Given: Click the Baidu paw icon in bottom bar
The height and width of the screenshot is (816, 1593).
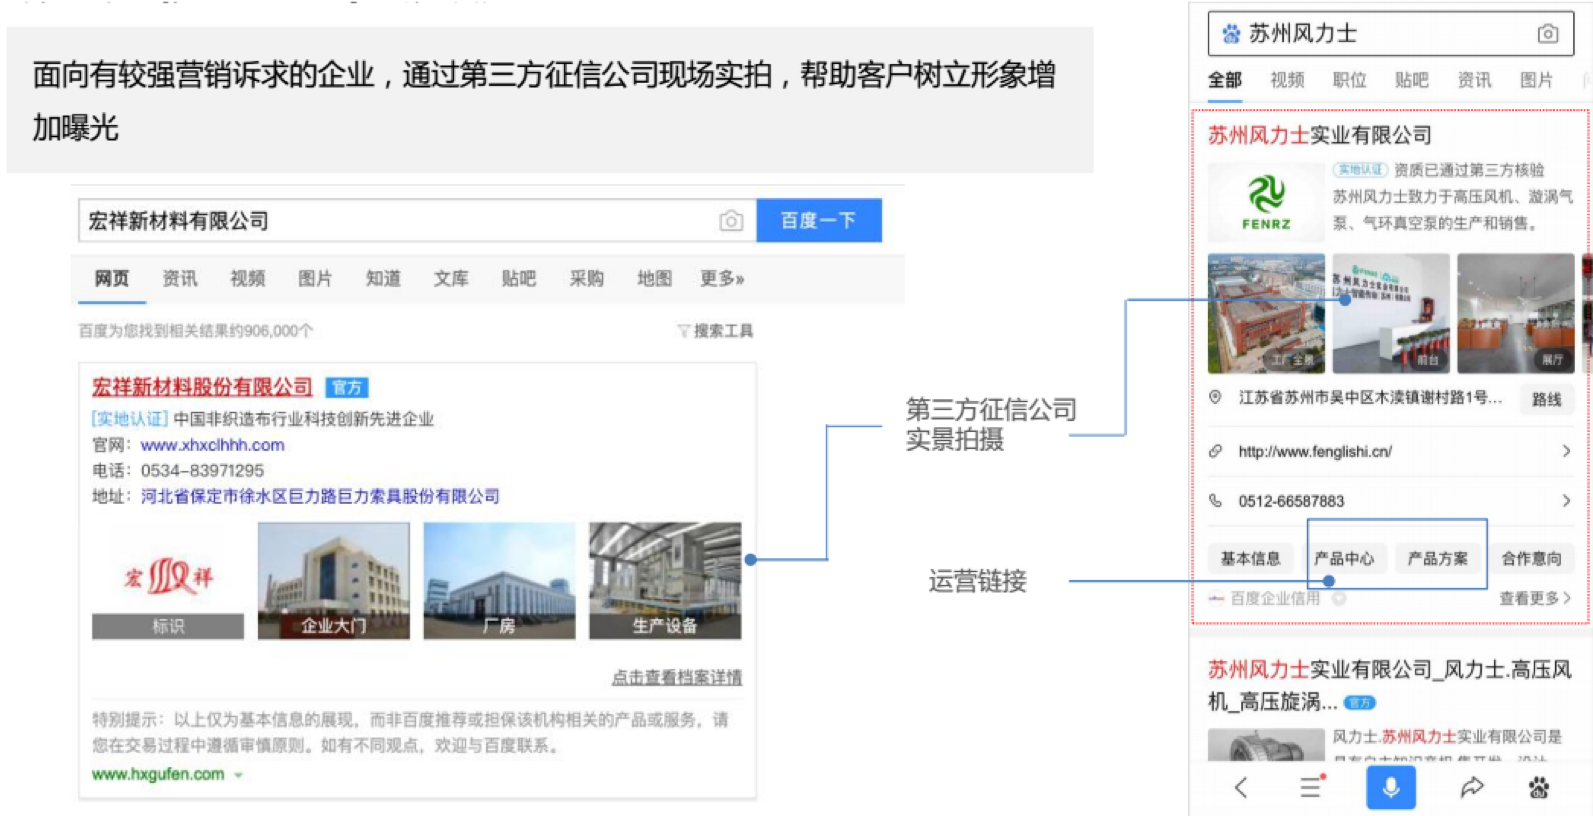Looking at the screenshot, I should tap(1539, 788).
